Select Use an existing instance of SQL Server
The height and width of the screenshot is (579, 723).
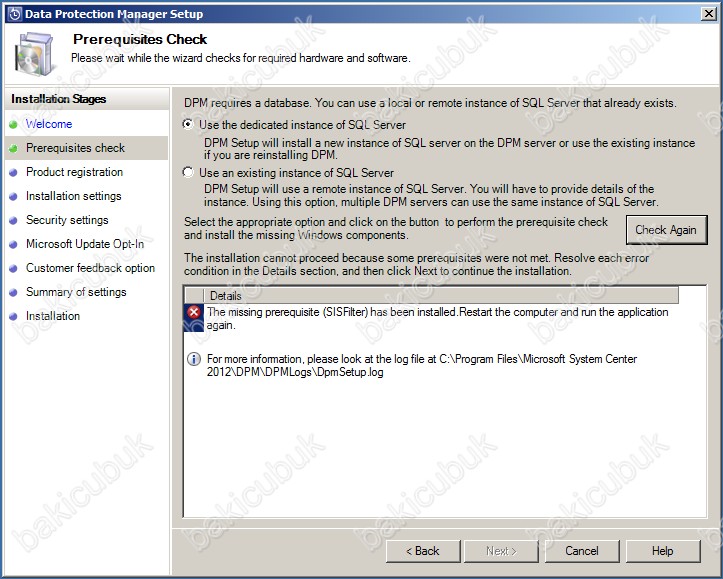[x=188, y=172]
